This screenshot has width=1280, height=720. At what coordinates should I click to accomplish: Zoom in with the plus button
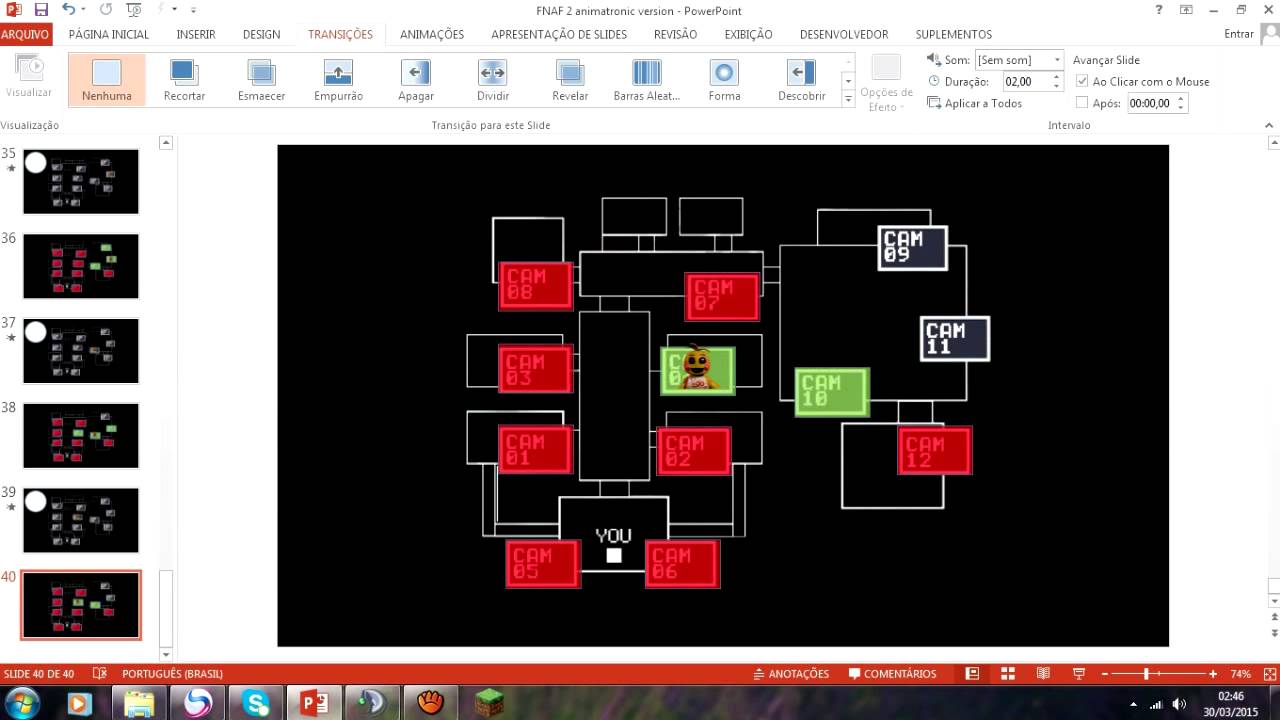click(x=1213, y=674)
